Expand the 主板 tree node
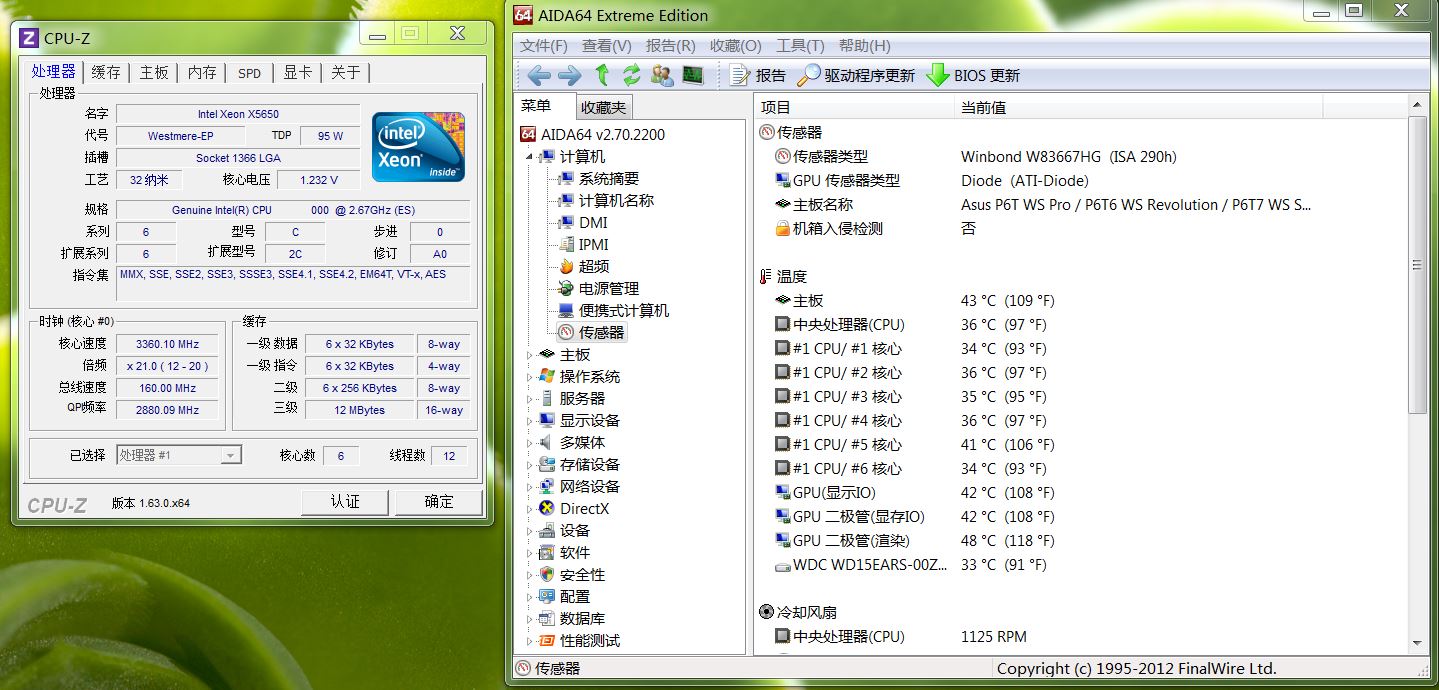 [x=530, y=354]
